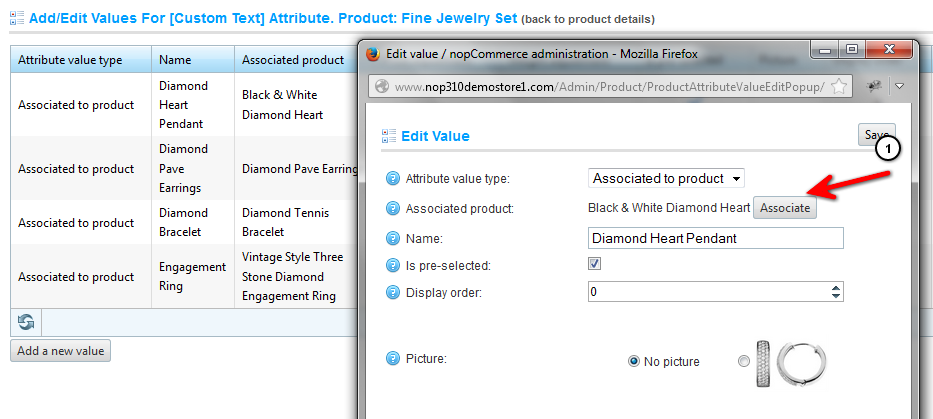933x419 pixels.
Task: Click help icon next to Attribute value type
Action: 393,179
